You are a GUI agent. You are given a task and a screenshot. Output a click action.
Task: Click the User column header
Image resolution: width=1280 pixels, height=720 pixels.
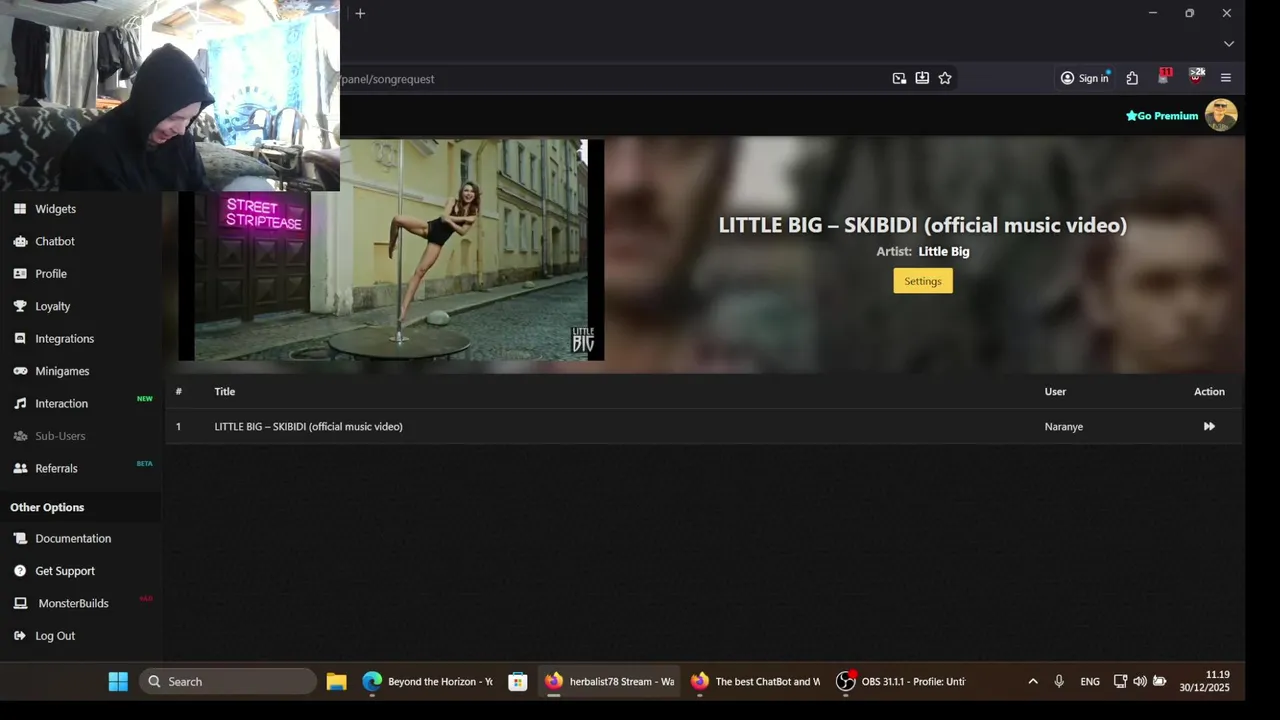[x=1055, y=391]
